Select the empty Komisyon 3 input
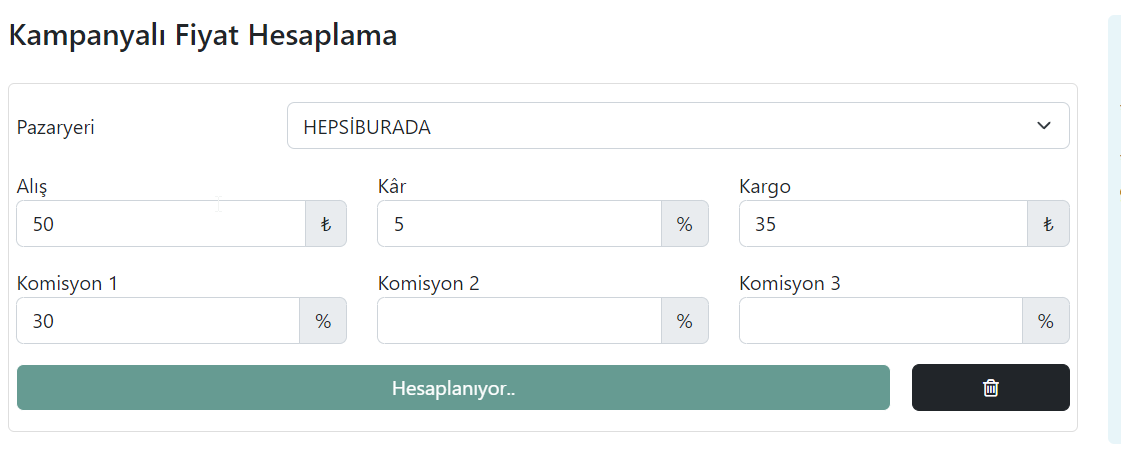Image resolution: width=1121 pixels, height=464 pixels. pos(881,321)
